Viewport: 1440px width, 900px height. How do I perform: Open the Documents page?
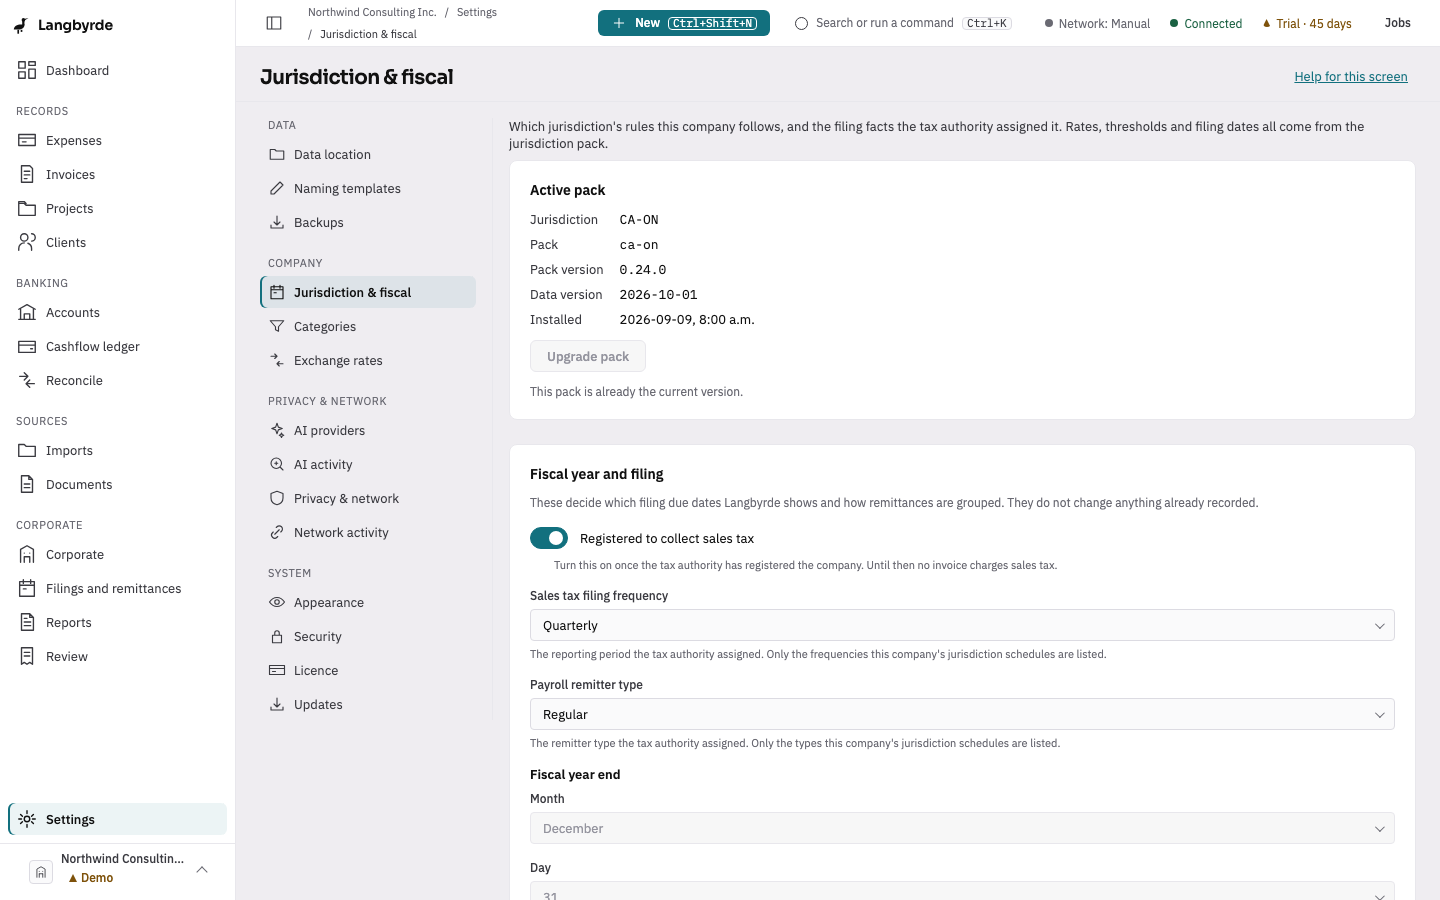tap(118, 484)
